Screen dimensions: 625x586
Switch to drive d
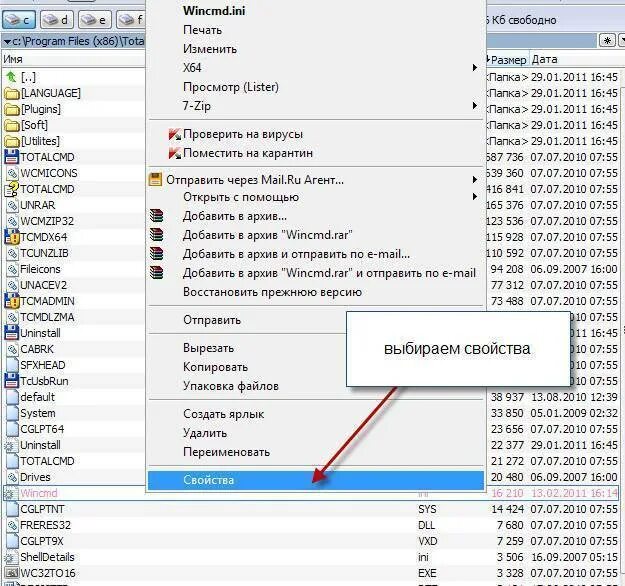pos(57,19)
